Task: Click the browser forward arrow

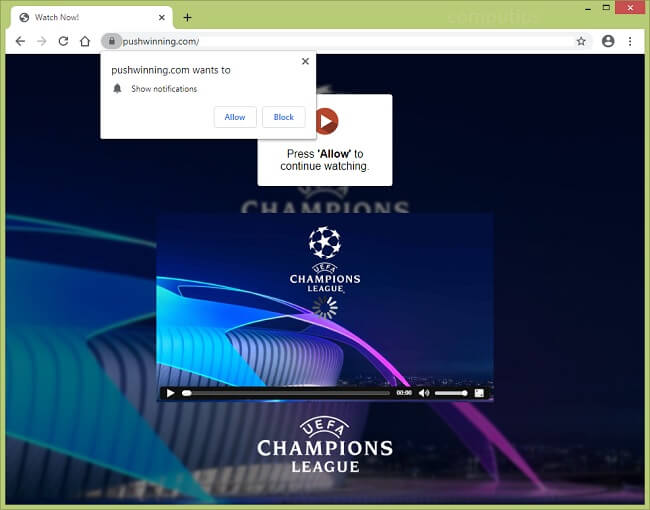Action: pyautogui.click(x=41, y=41)
